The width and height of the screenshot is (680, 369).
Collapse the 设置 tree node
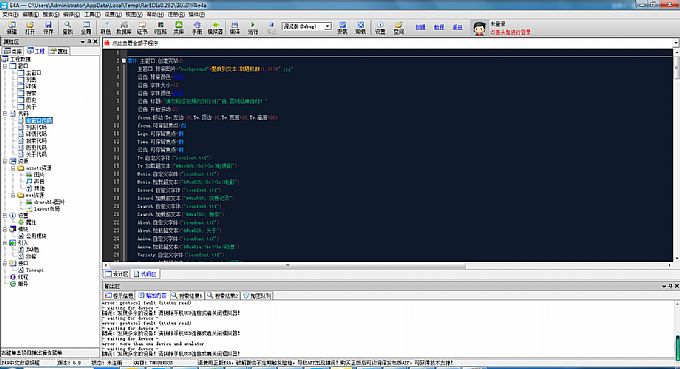click(5, 215)
